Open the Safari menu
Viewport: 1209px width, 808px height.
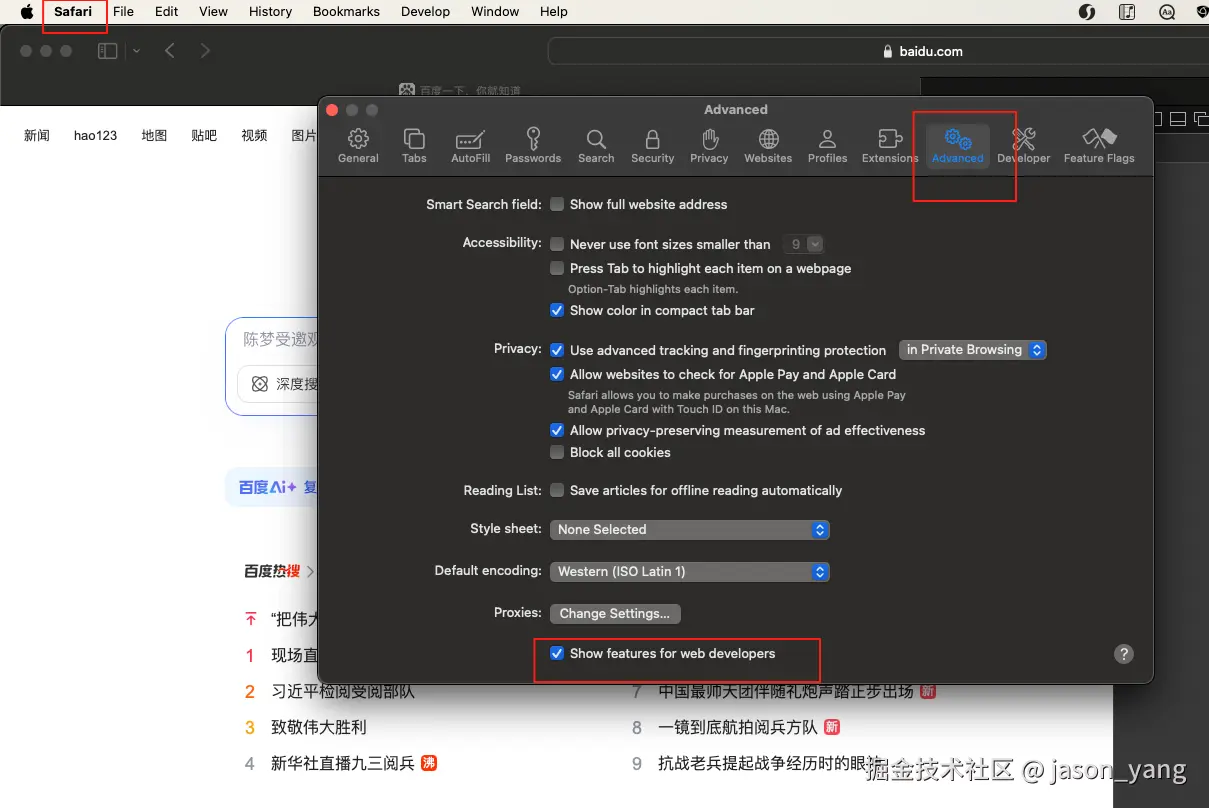(x=73, y=12)
